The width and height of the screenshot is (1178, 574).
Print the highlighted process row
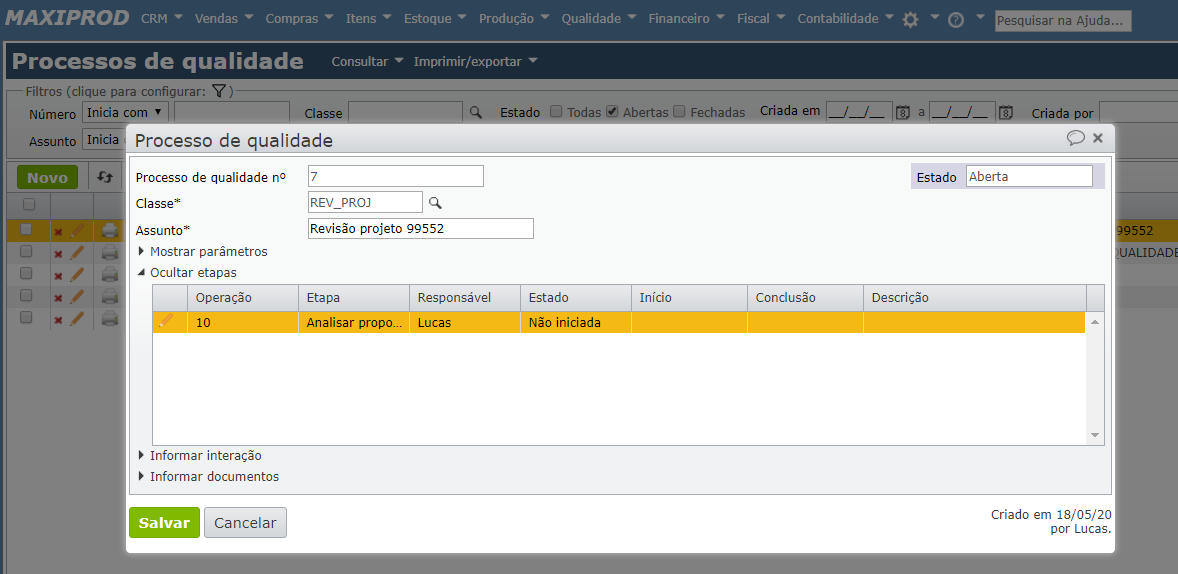[110, 230]
